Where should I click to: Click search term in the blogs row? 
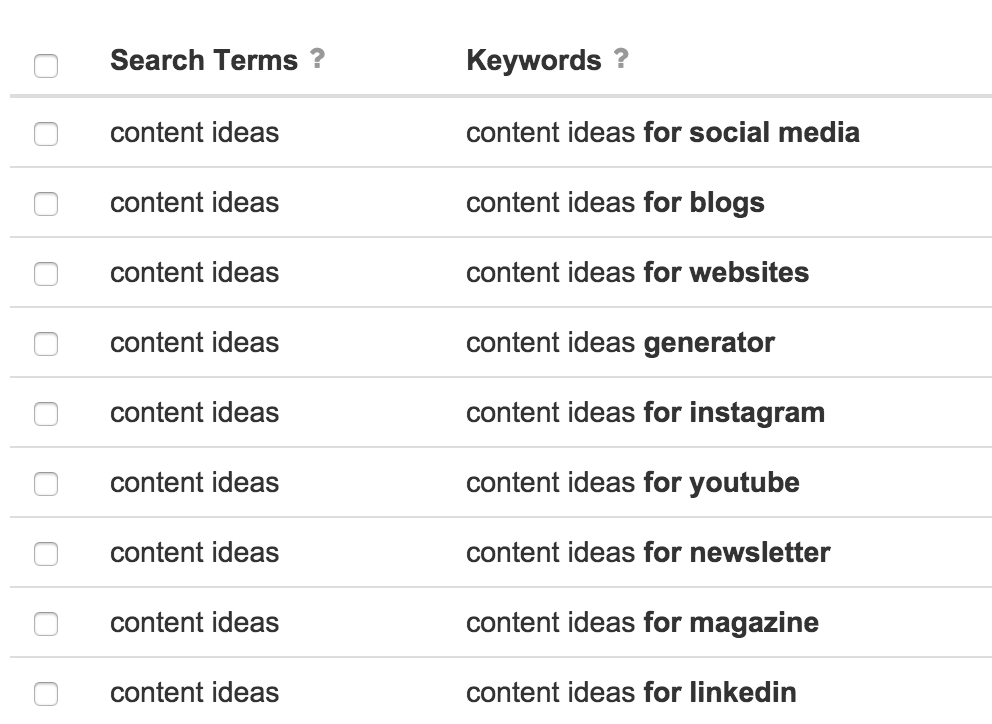coord(194,203)
